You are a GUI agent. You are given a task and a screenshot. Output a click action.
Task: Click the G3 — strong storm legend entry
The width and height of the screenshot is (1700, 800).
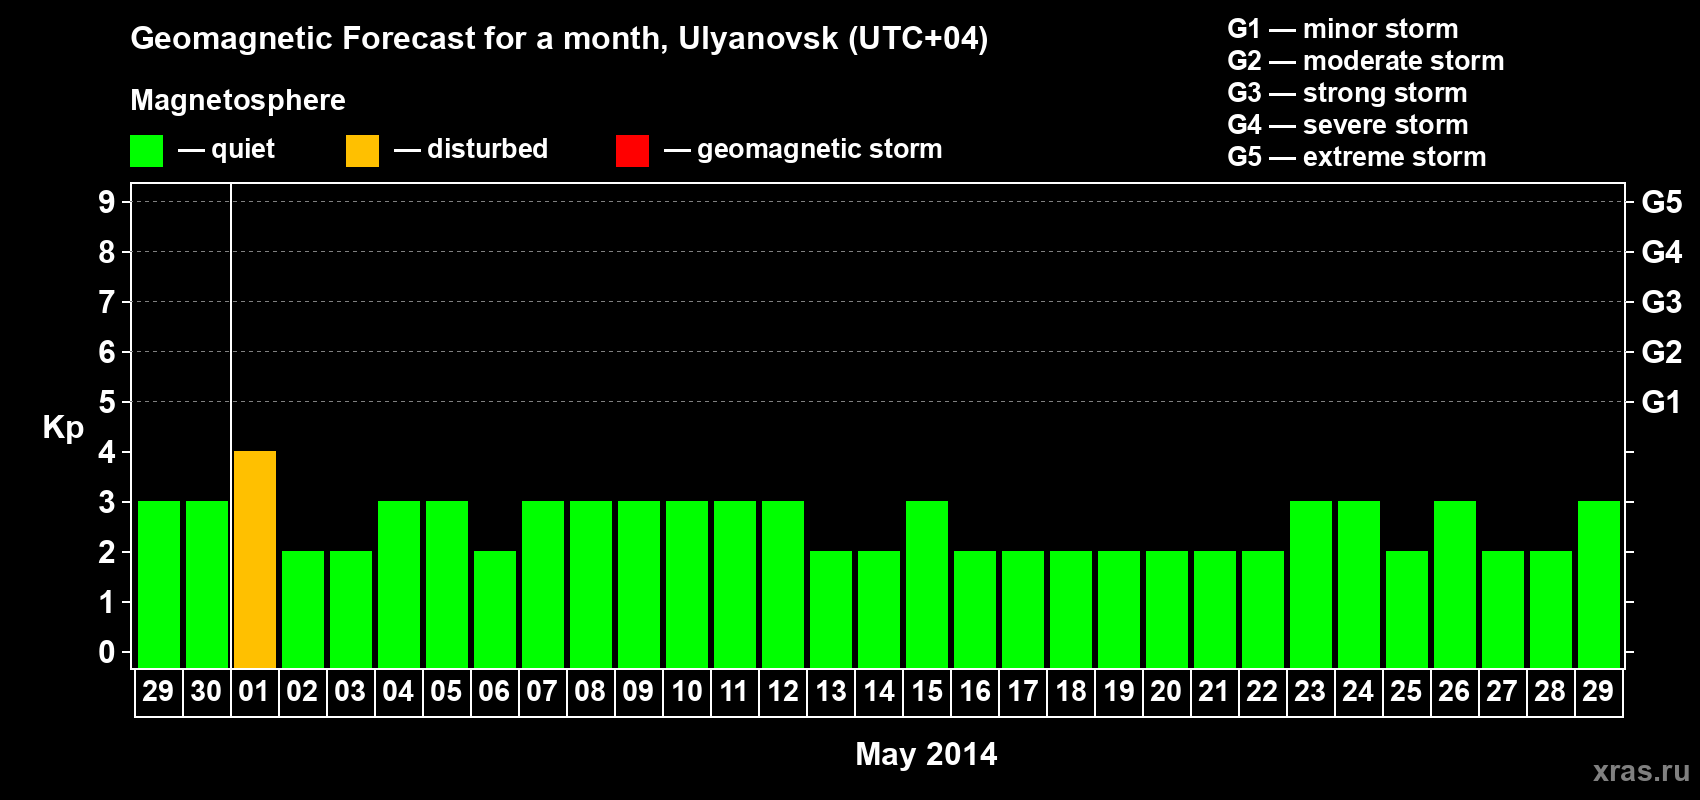pyautogui.click(x=1347, y=93)
